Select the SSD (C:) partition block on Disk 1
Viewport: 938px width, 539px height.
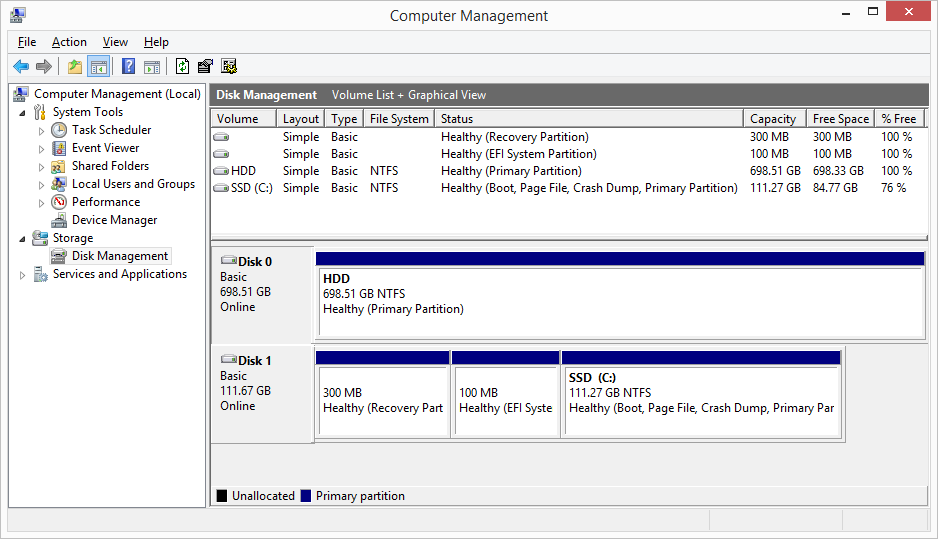(700, 400)
